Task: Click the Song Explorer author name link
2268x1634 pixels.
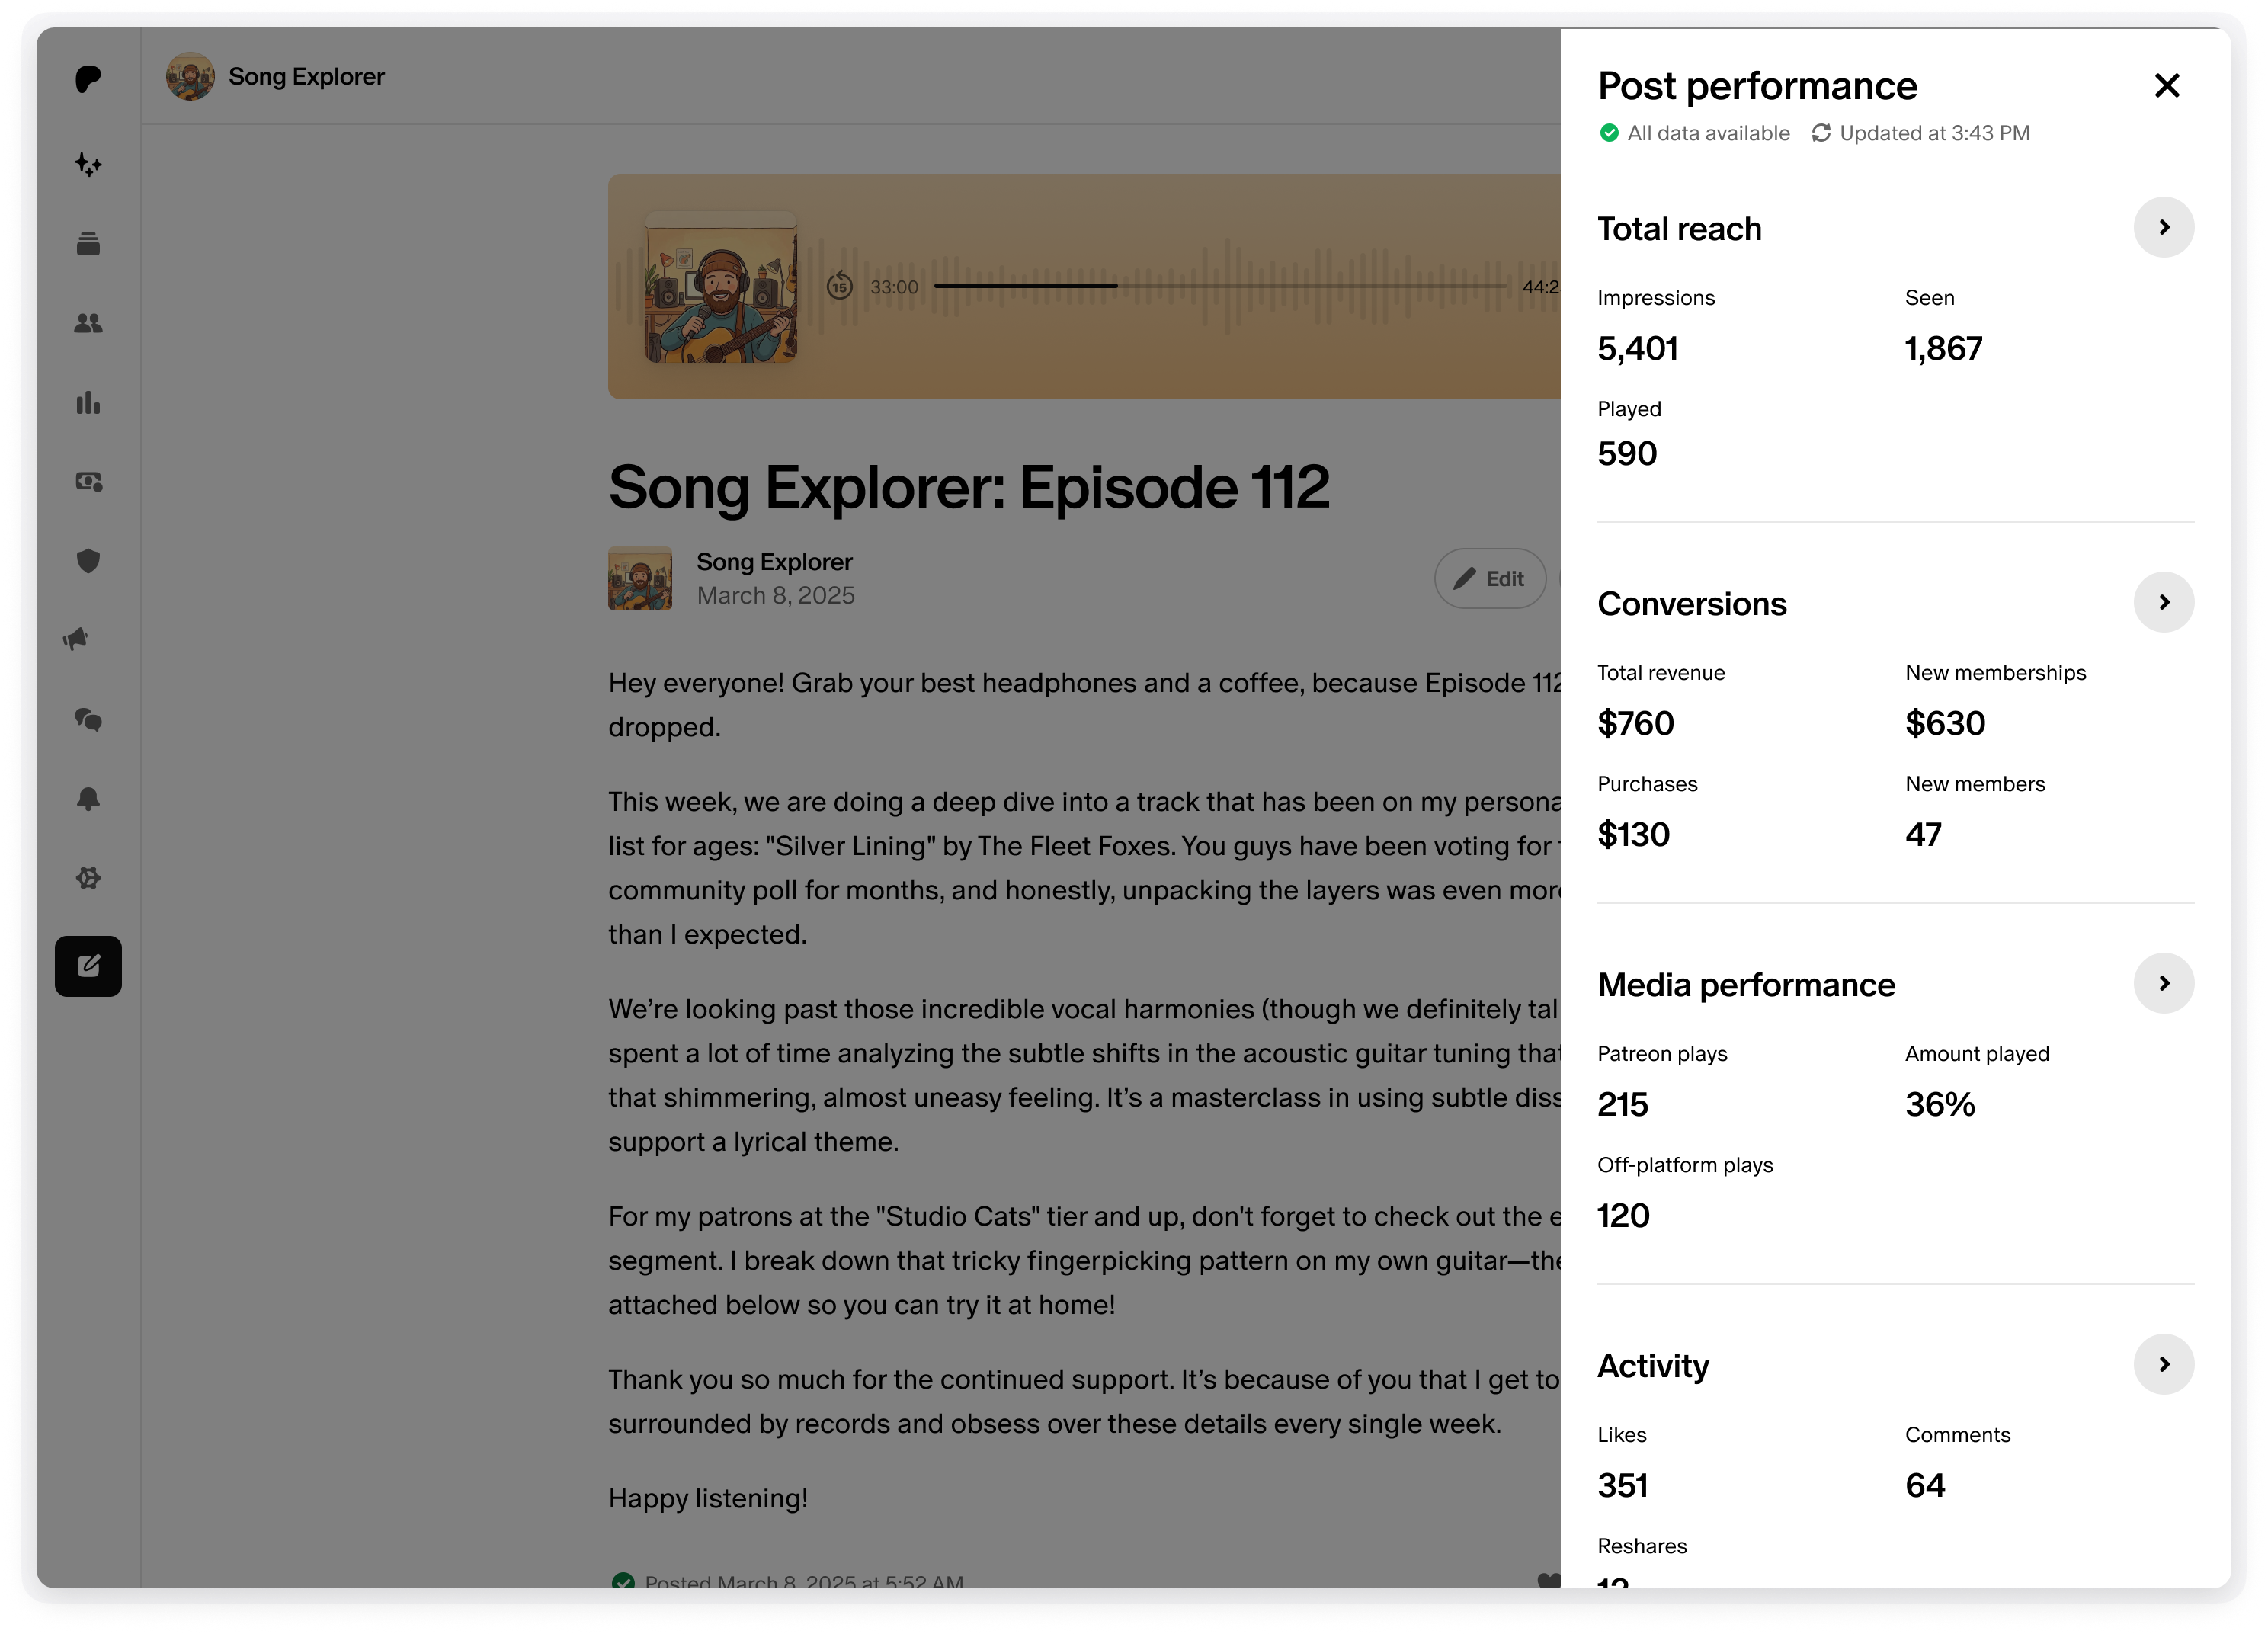Action: click(775, 562)
